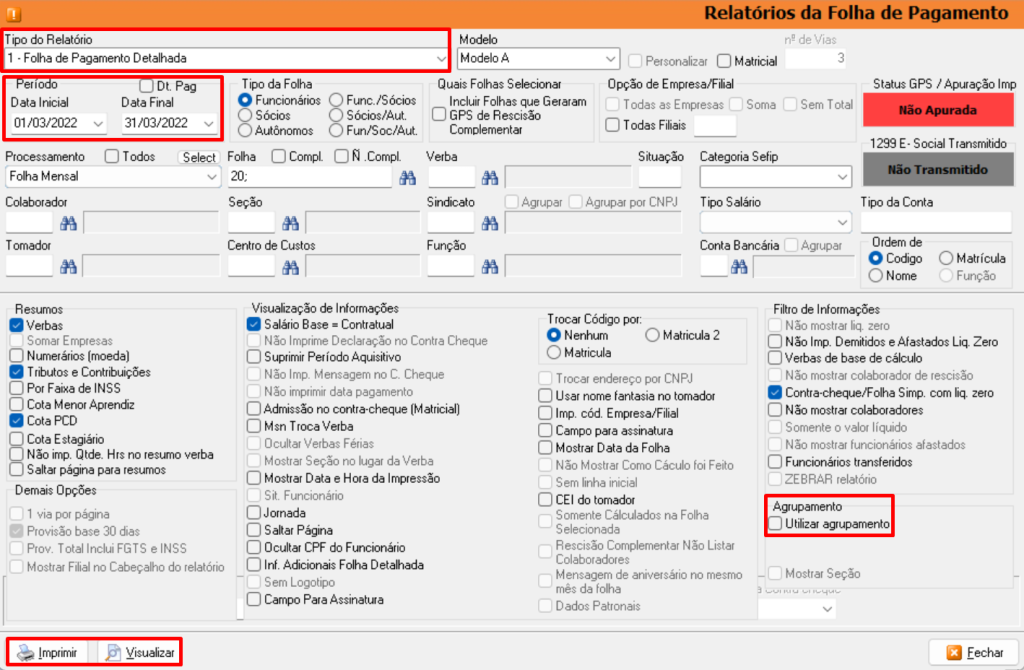Screen dimensions: 1024x670
Task: Open the Modelo A dropdown list
Action: pos(612,60)
